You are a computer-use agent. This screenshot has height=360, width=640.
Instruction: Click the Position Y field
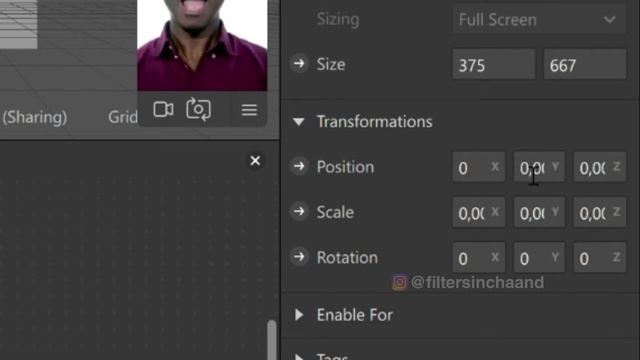(x=539, y=167)
